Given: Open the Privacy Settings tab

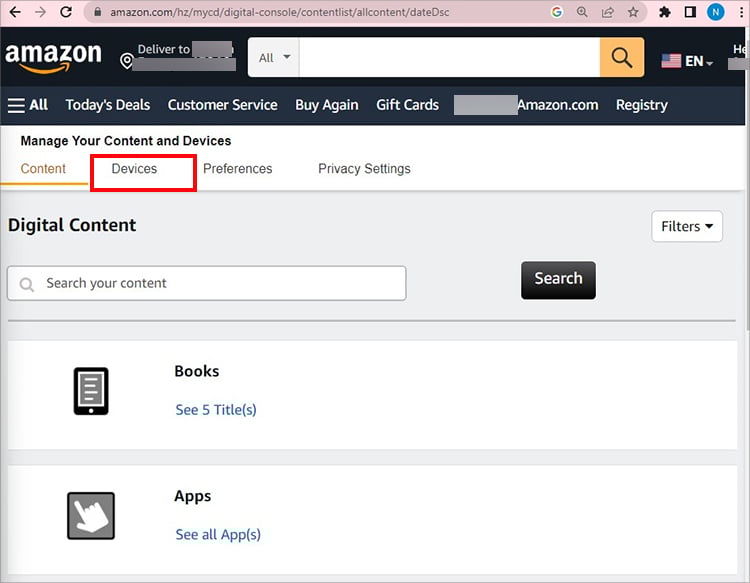Looking at the screenshot, I should click(x=364, y=169).
